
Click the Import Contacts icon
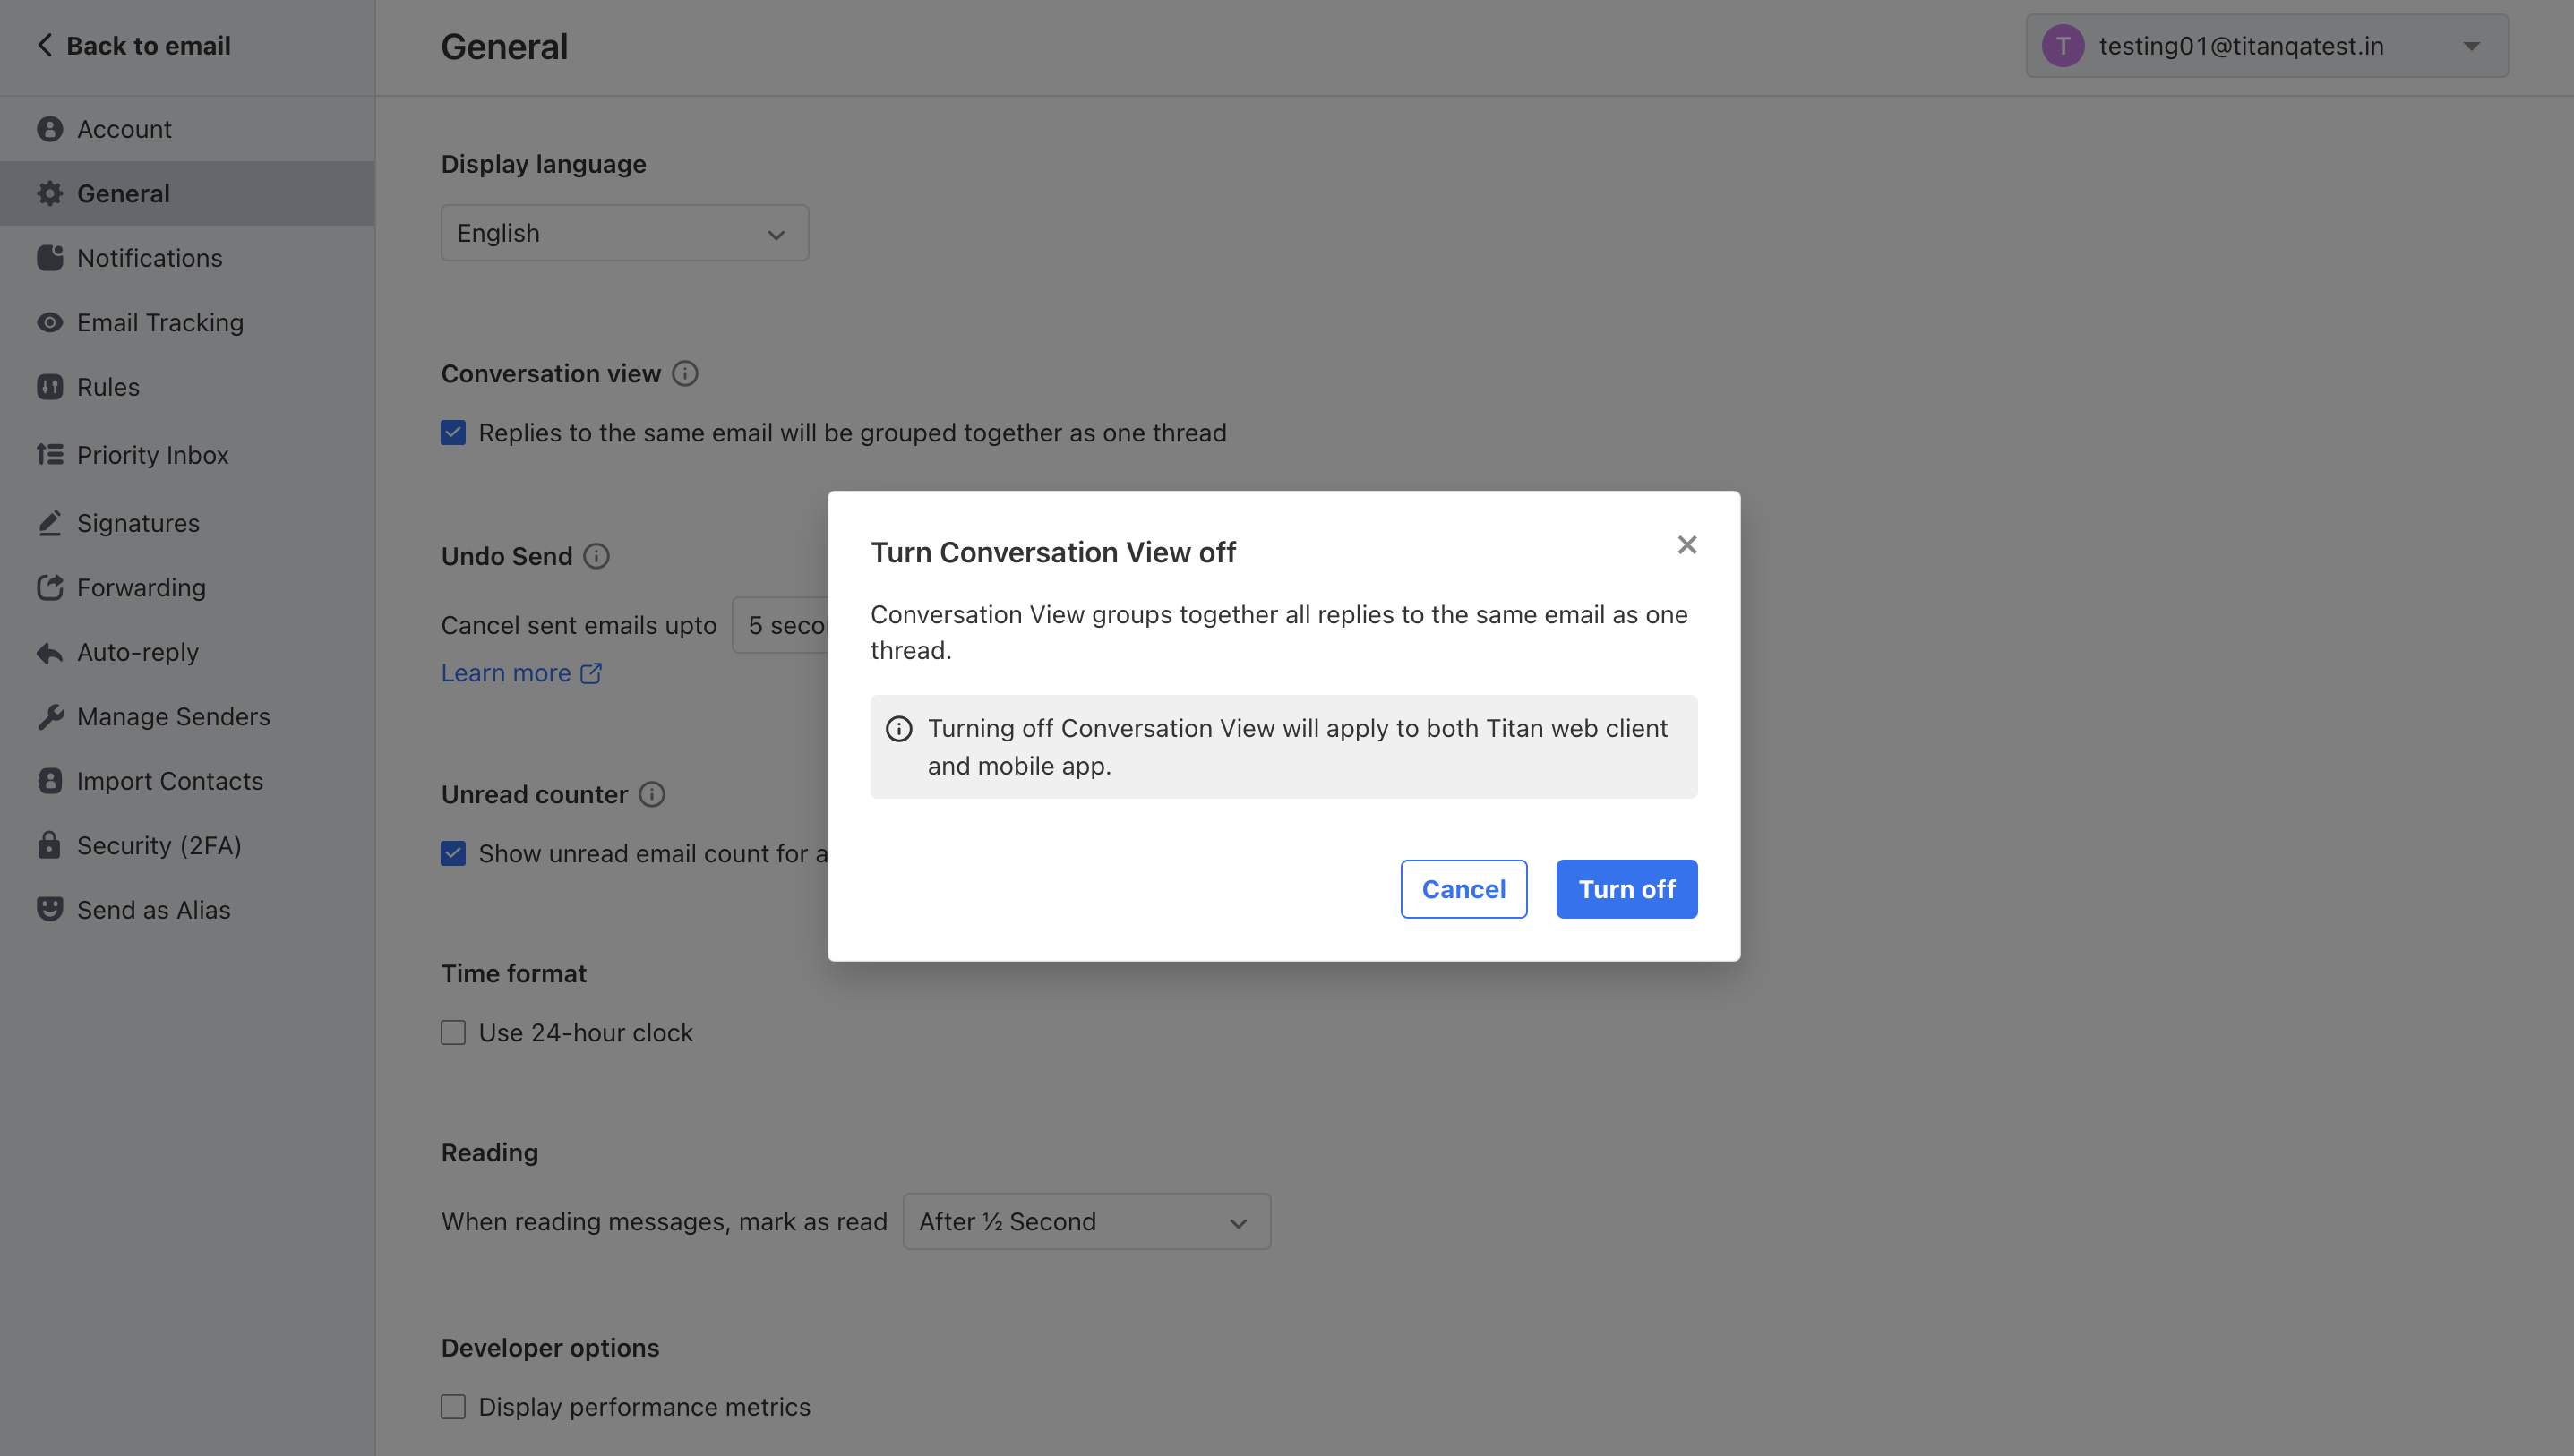[x=49, y=781]
